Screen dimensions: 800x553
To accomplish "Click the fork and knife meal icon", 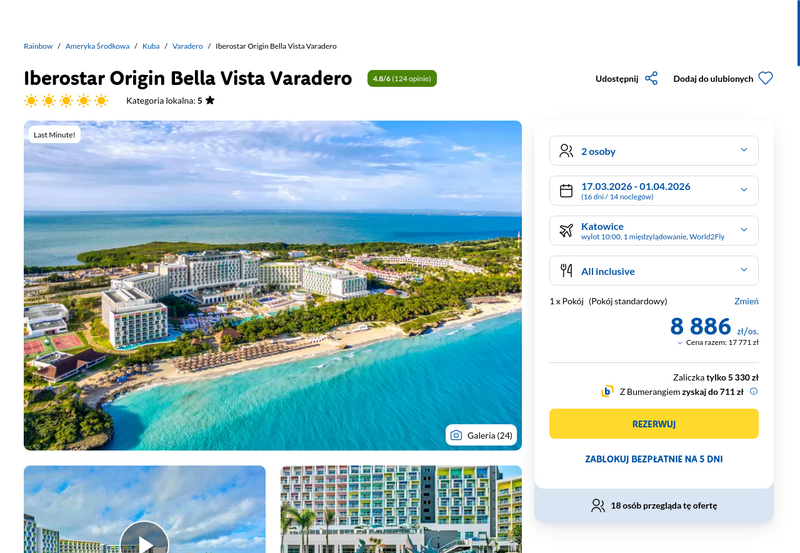I will [566, 270].
